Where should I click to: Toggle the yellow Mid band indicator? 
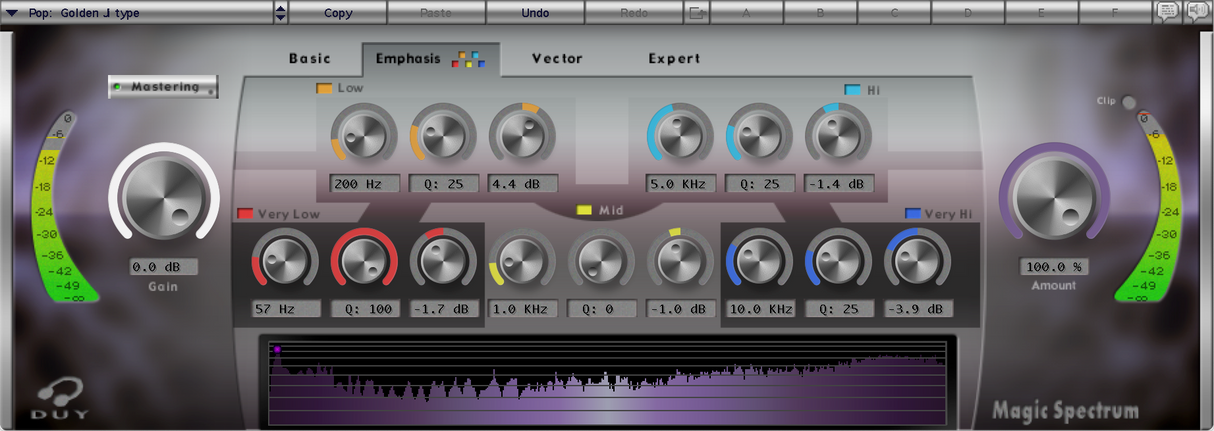(585, 211)
